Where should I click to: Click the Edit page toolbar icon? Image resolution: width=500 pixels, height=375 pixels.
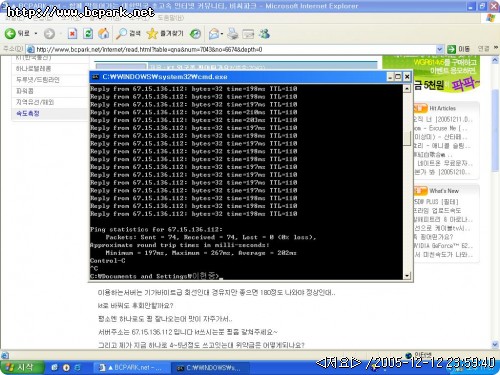pyautogui.click(x=248, y=34)
